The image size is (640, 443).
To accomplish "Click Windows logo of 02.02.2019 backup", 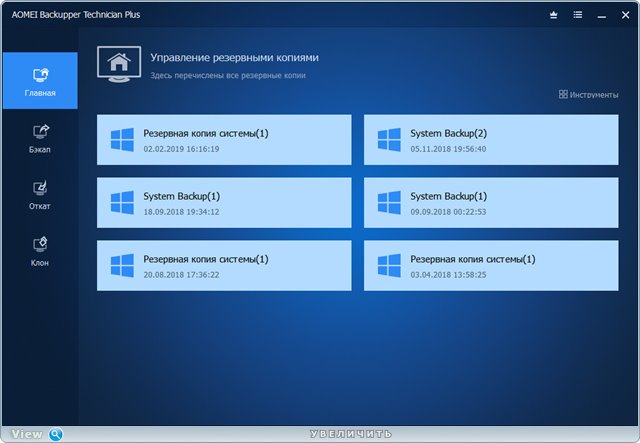I will pos(122,140).
